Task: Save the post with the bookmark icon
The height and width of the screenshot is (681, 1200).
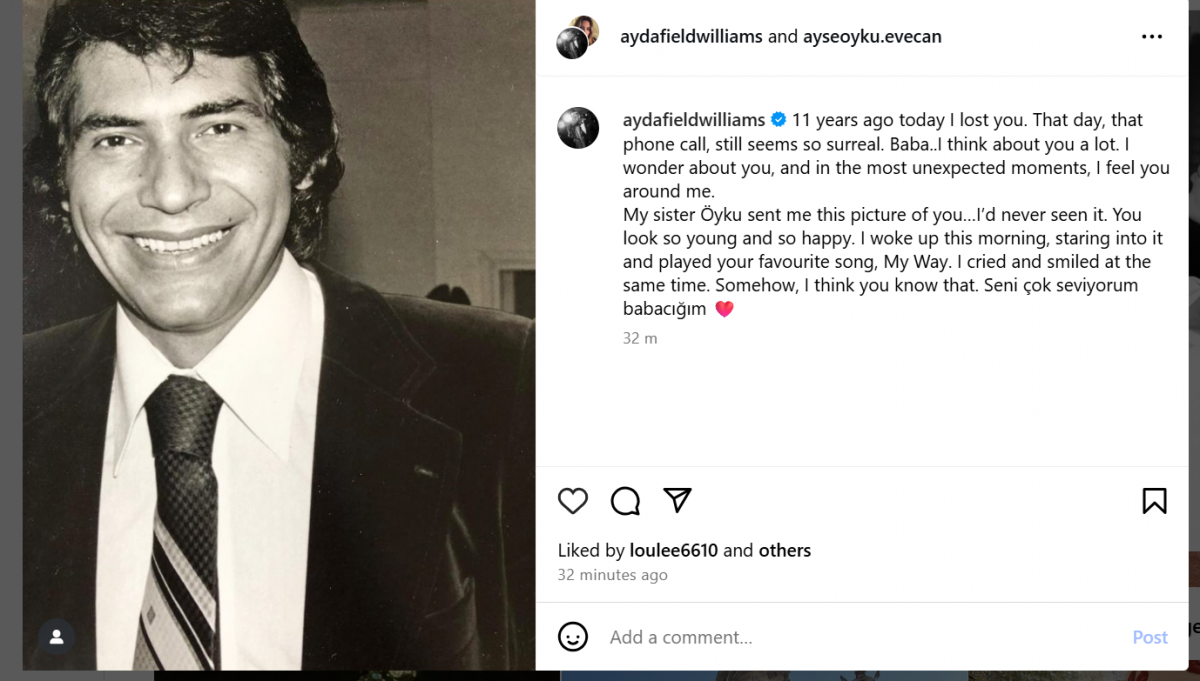Action: click(x=1154, y=501)
